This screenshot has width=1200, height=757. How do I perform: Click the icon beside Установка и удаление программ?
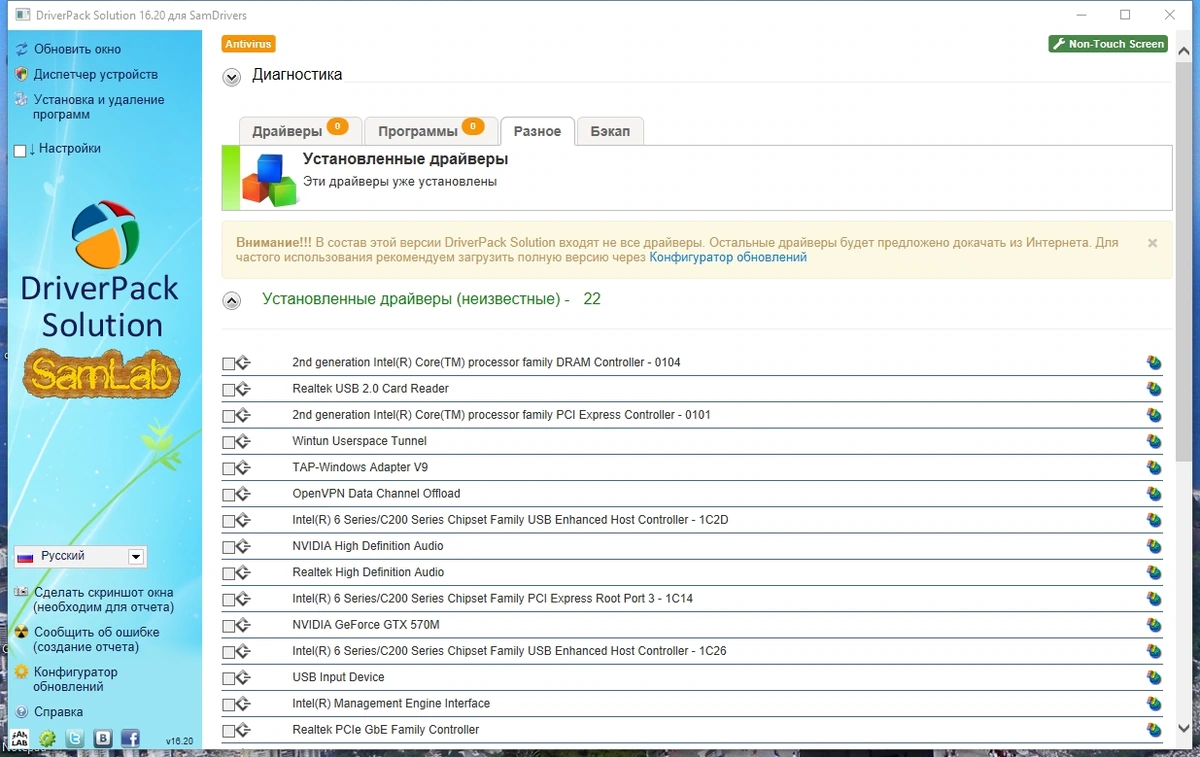click(21, 100)
